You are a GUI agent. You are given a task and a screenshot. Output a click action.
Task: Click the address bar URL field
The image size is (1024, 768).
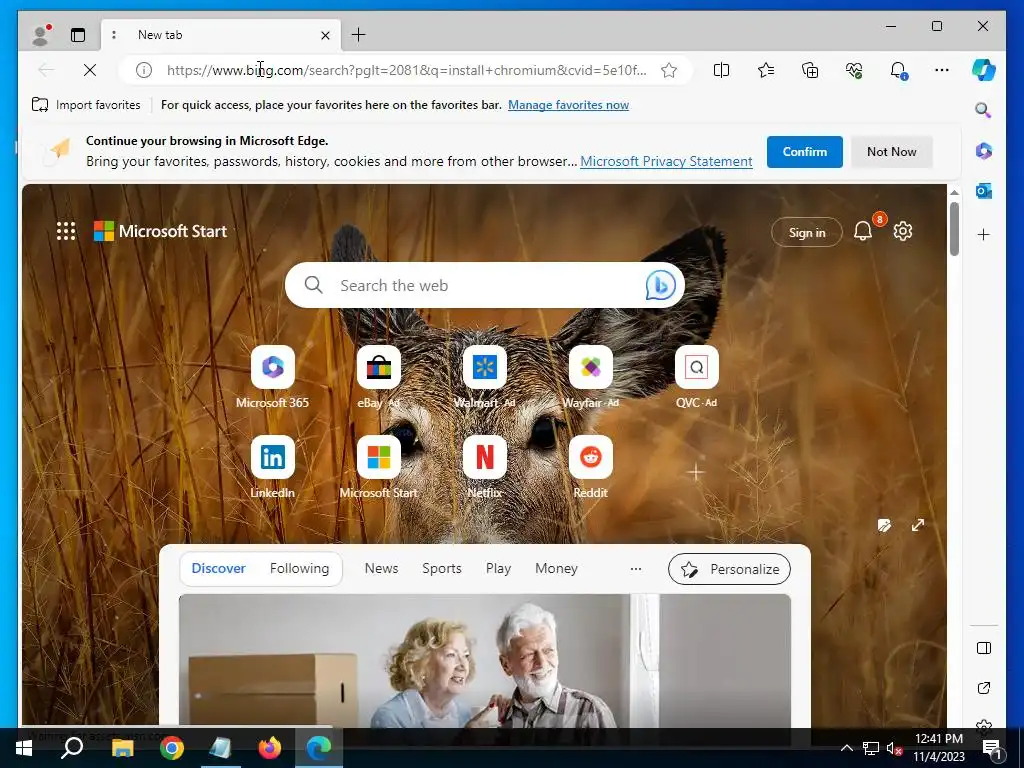click(406, 70)
